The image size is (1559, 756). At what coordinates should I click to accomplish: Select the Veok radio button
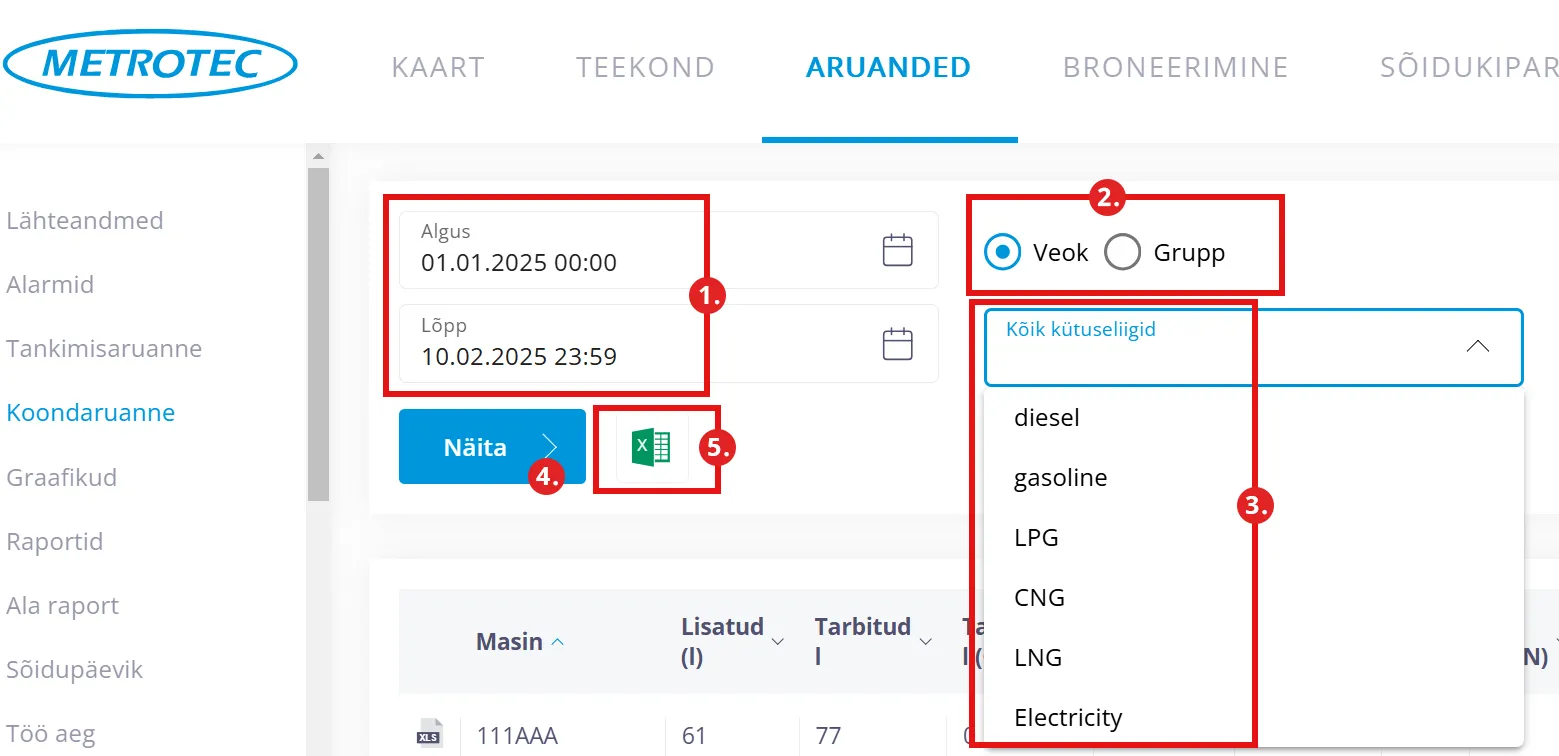pyautogui.click(x=1002, y=253)
